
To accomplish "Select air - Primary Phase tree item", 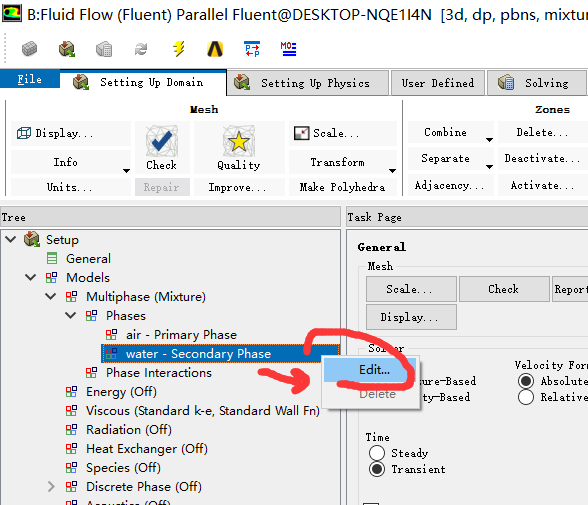I will click(181, 334).
